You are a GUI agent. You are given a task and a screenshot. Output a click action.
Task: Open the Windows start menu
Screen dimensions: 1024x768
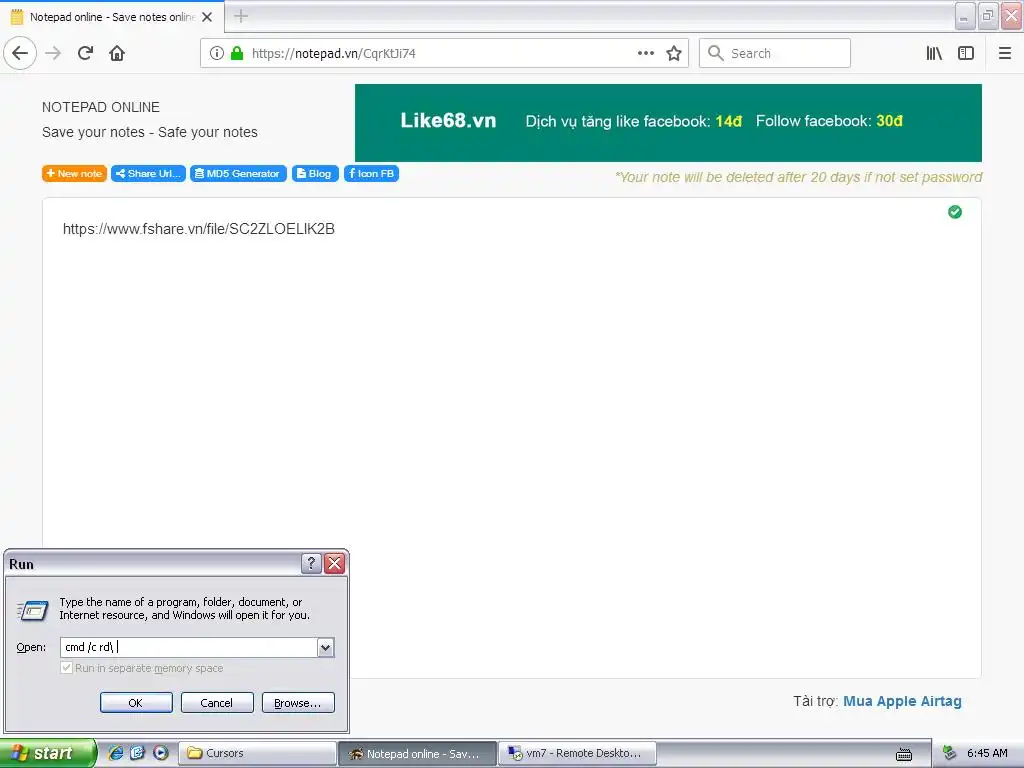[48, 753]
